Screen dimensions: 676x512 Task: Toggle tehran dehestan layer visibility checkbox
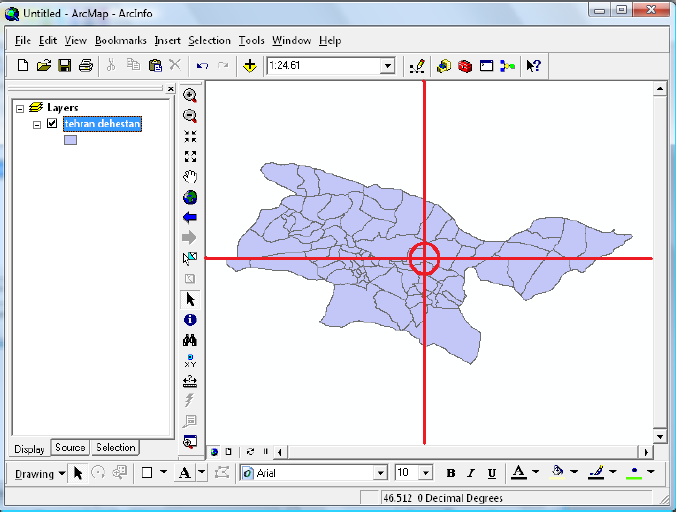(52, 124)
